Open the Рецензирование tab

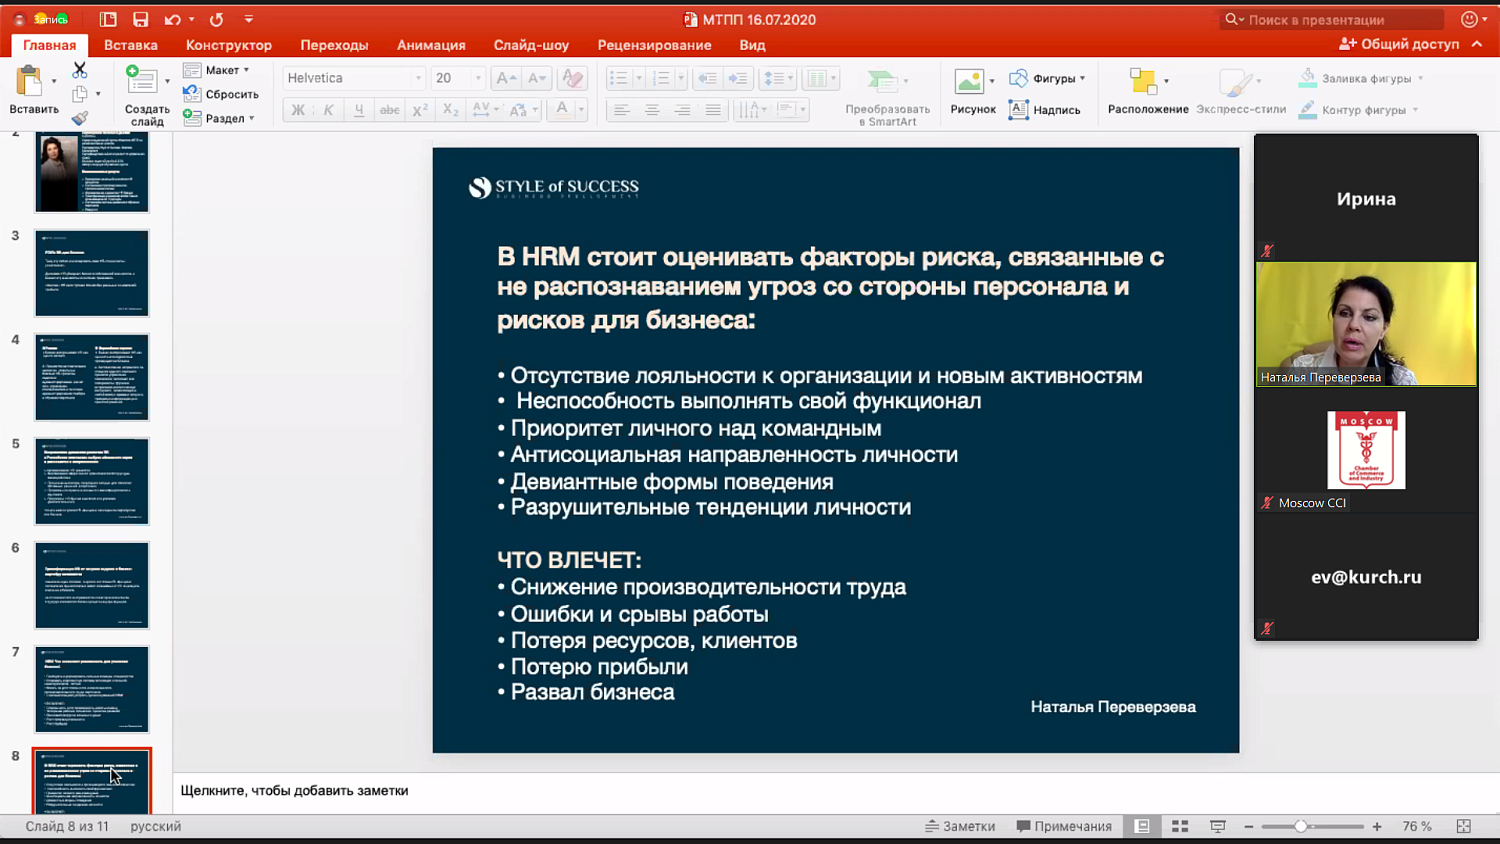click(655, 45)
